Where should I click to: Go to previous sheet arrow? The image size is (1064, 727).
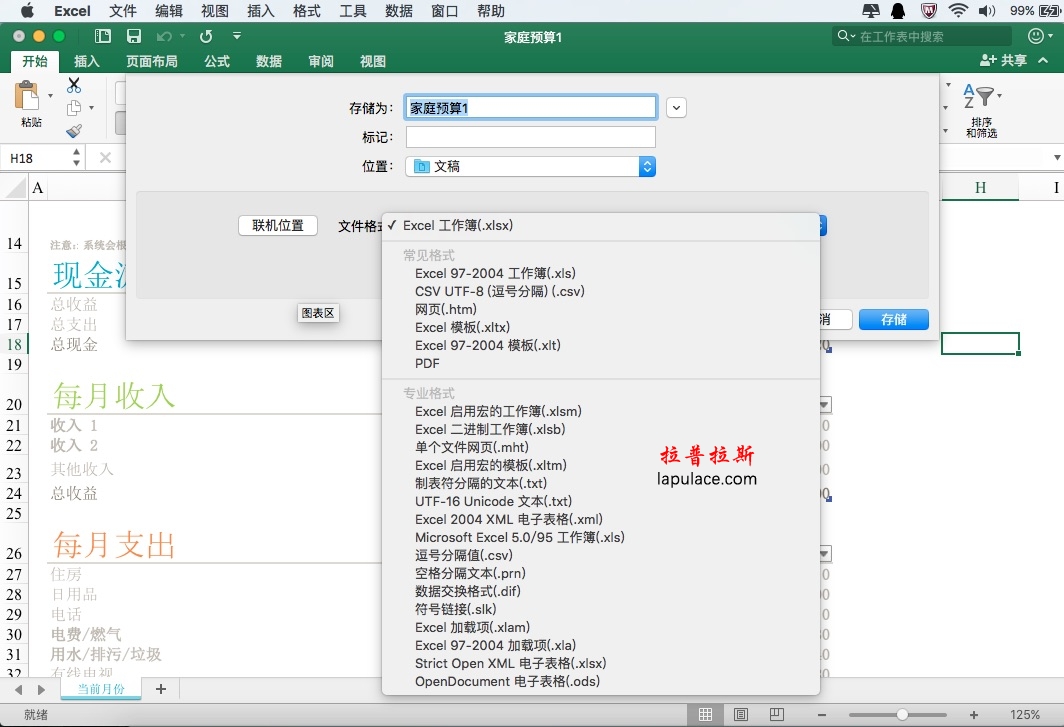pyautogui.click(x=18, y=690)
